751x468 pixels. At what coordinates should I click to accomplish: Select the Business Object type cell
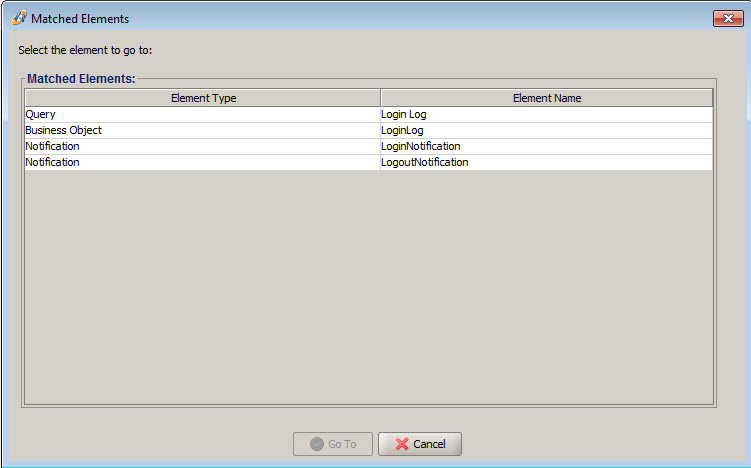tap(203, 130)
